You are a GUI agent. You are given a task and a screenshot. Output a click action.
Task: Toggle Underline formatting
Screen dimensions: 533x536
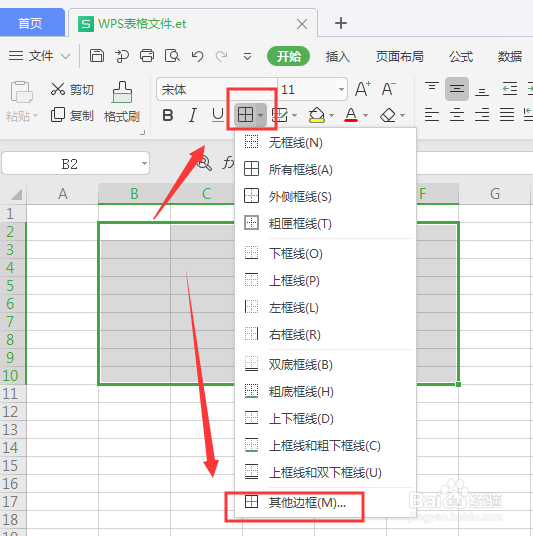[218, 115]
